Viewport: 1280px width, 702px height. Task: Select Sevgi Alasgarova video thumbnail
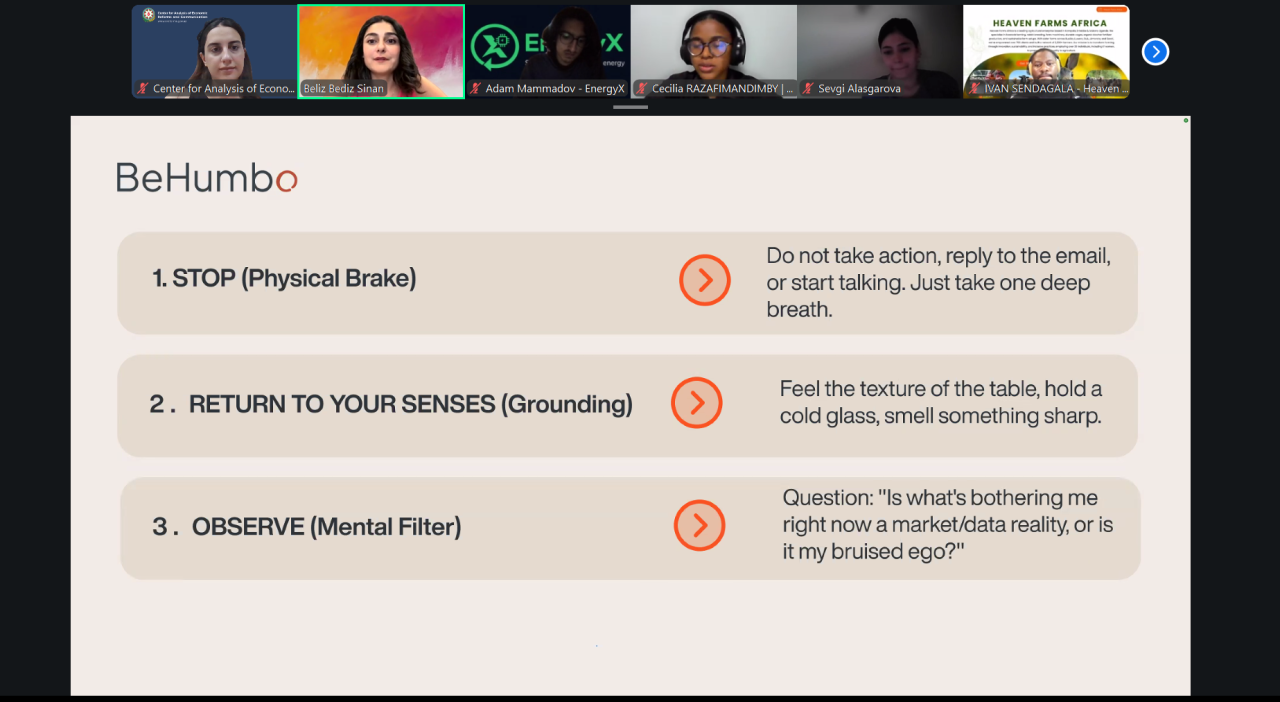click(880, 51)
